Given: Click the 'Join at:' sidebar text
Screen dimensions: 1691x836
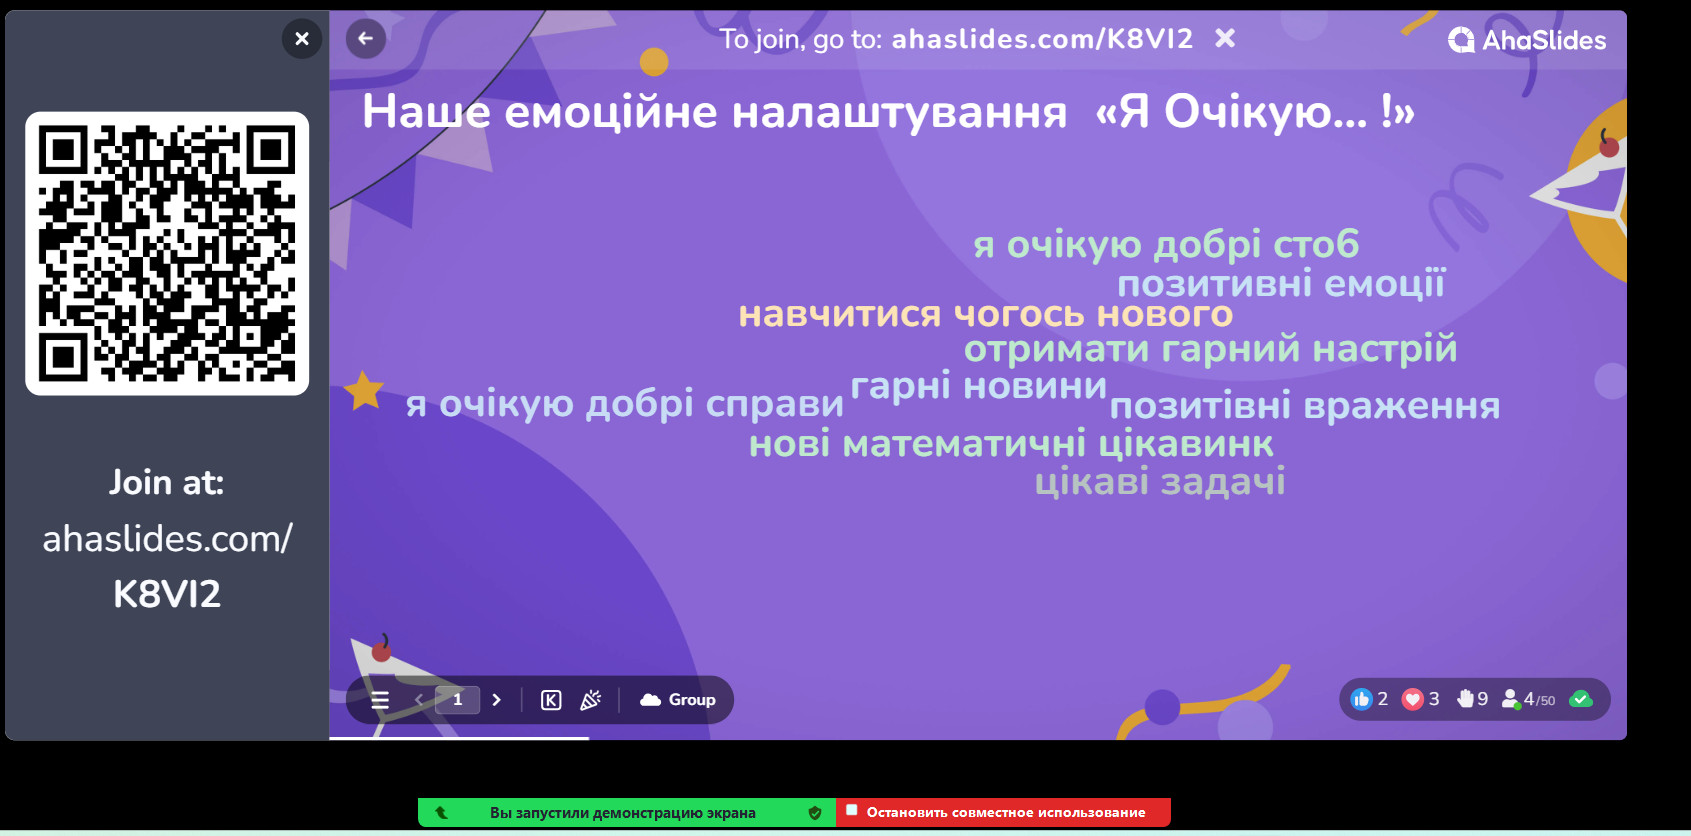Looking at the screenshot, I should coord(167,483).
